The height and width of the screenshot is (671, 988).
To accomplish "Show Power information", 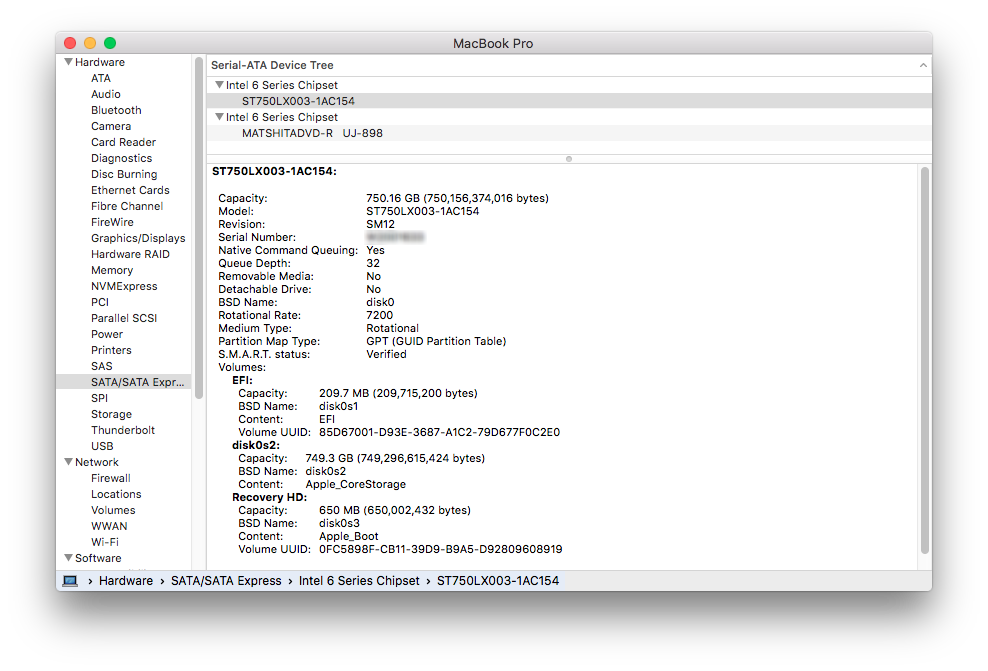I will pos(106,334).
